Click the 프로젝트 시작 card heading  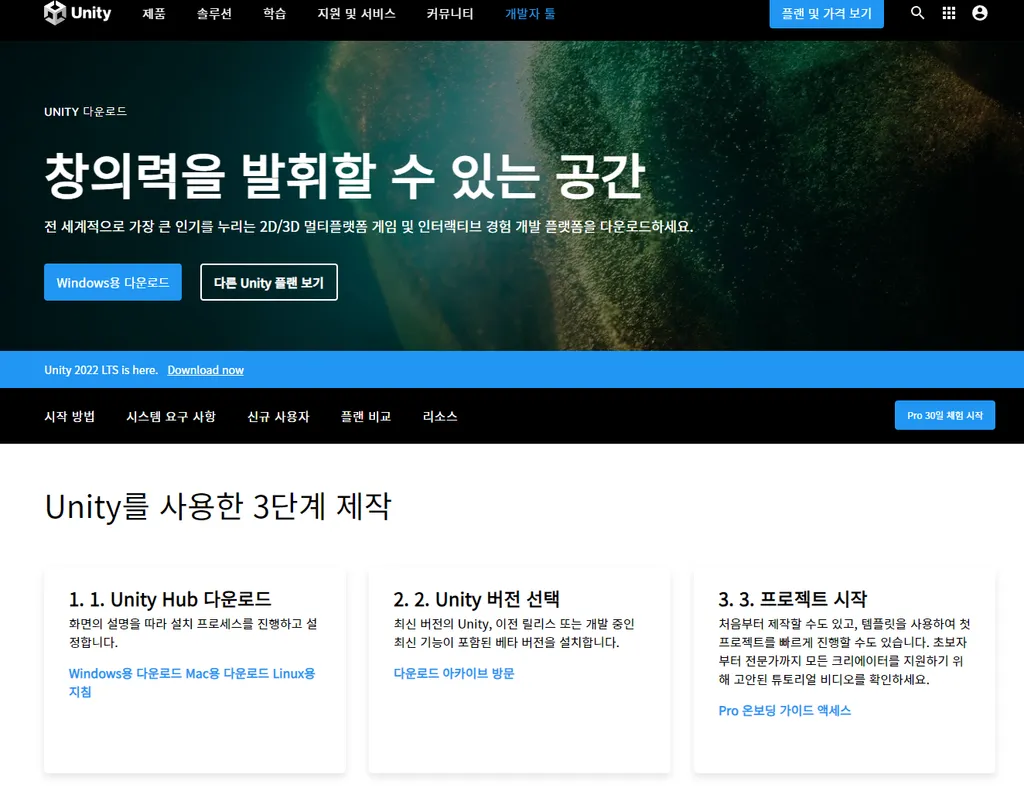792,599
